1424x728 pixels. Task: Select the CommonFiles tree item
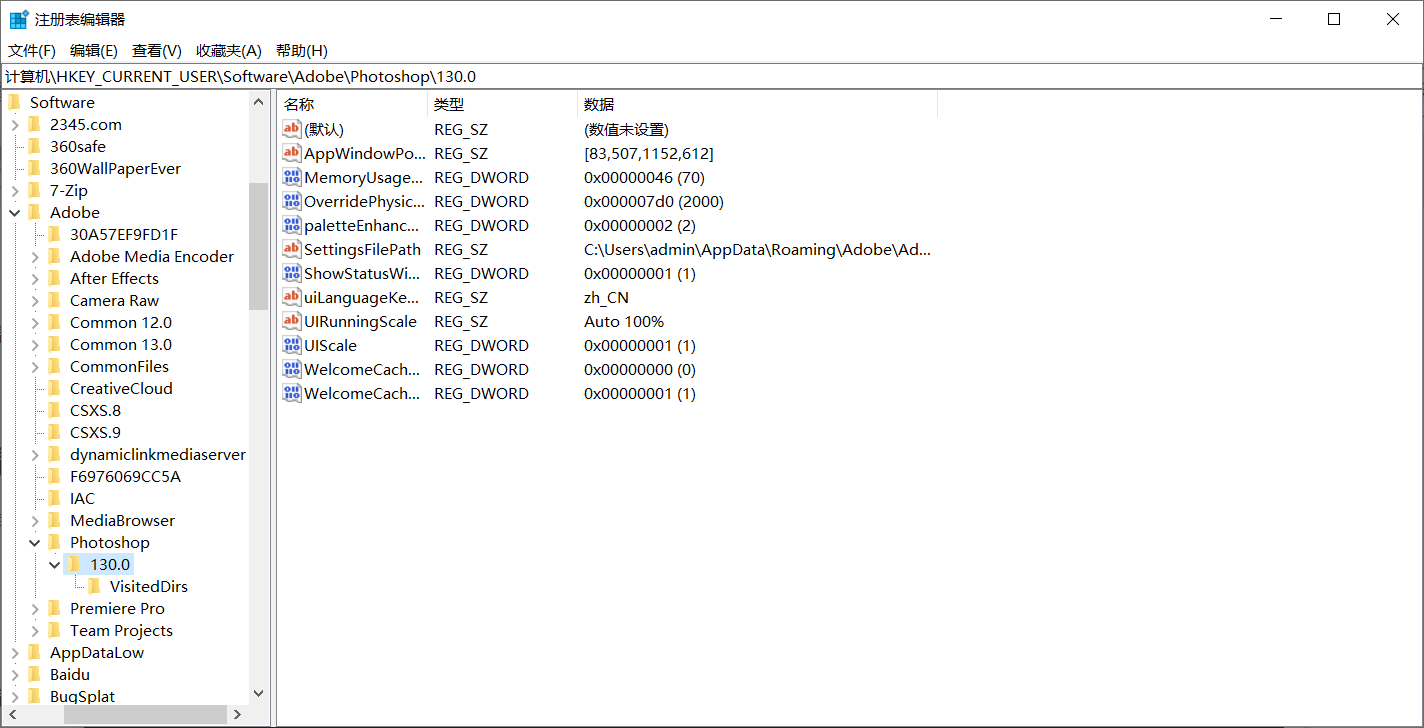point(119,366)
